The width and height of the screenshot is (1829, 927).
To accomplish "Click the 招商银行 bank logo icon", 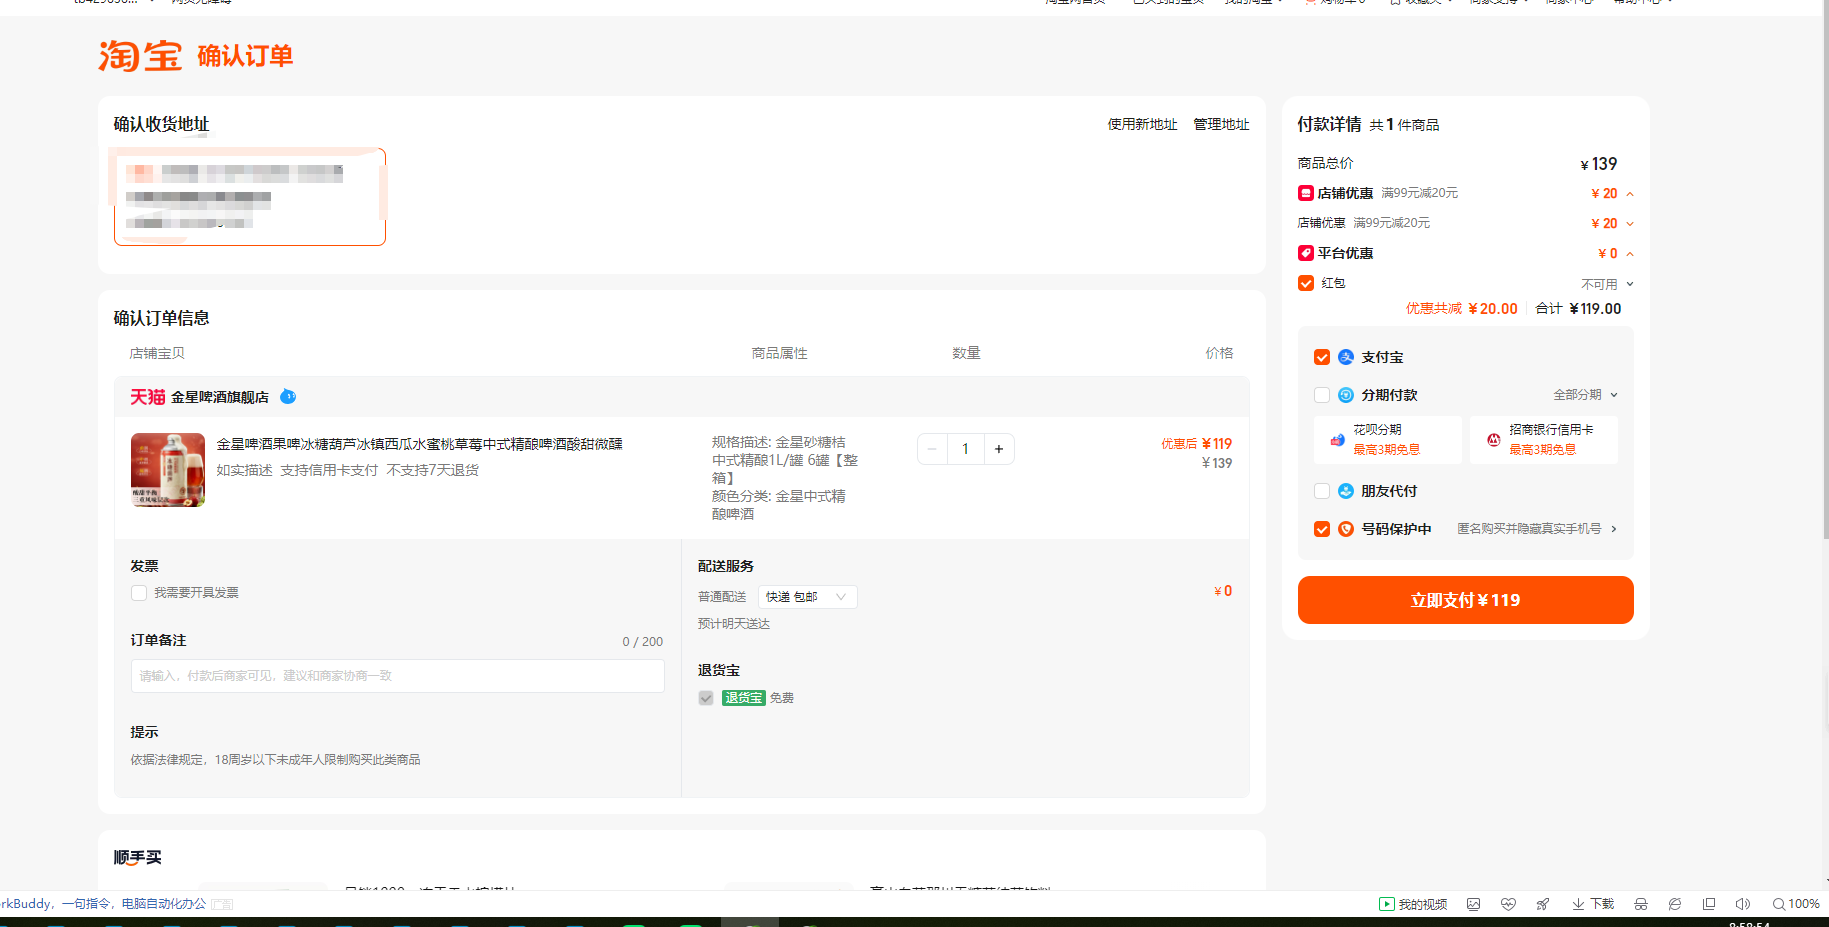I will coord(1493,440).
